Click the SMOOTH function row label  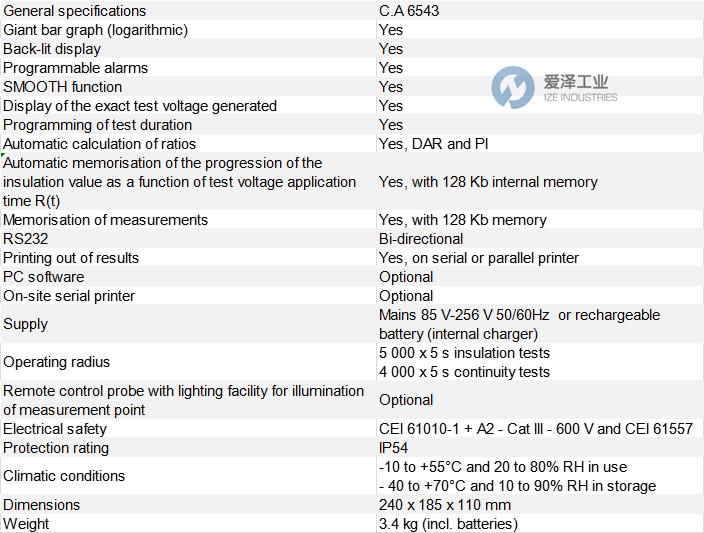tap(63, 87)
